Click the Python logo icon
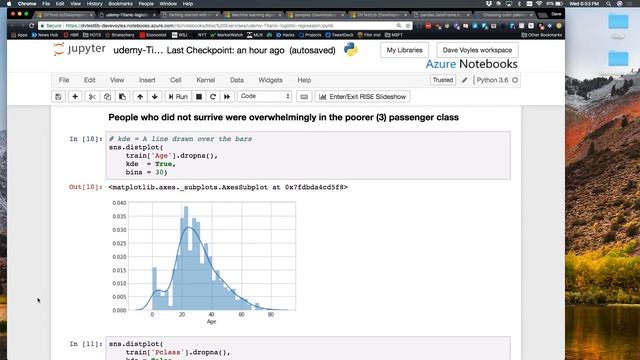Screen dimensions: 640x360 click(x=351, y=50)
